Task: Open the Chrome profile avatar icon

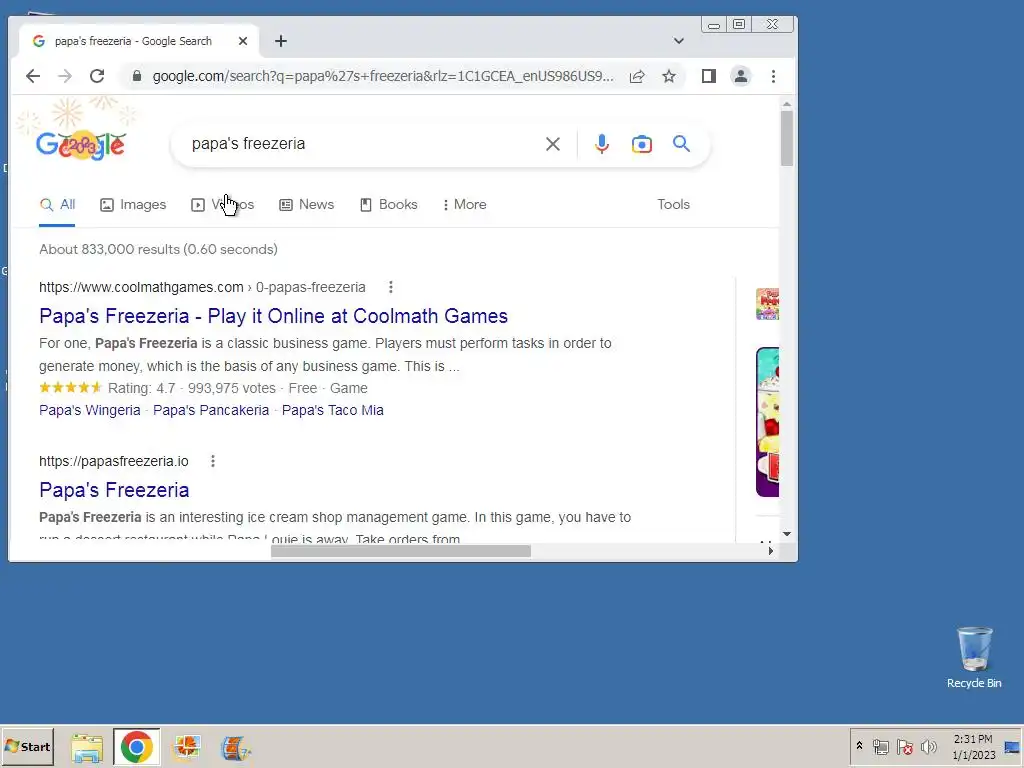Action: 741,76
